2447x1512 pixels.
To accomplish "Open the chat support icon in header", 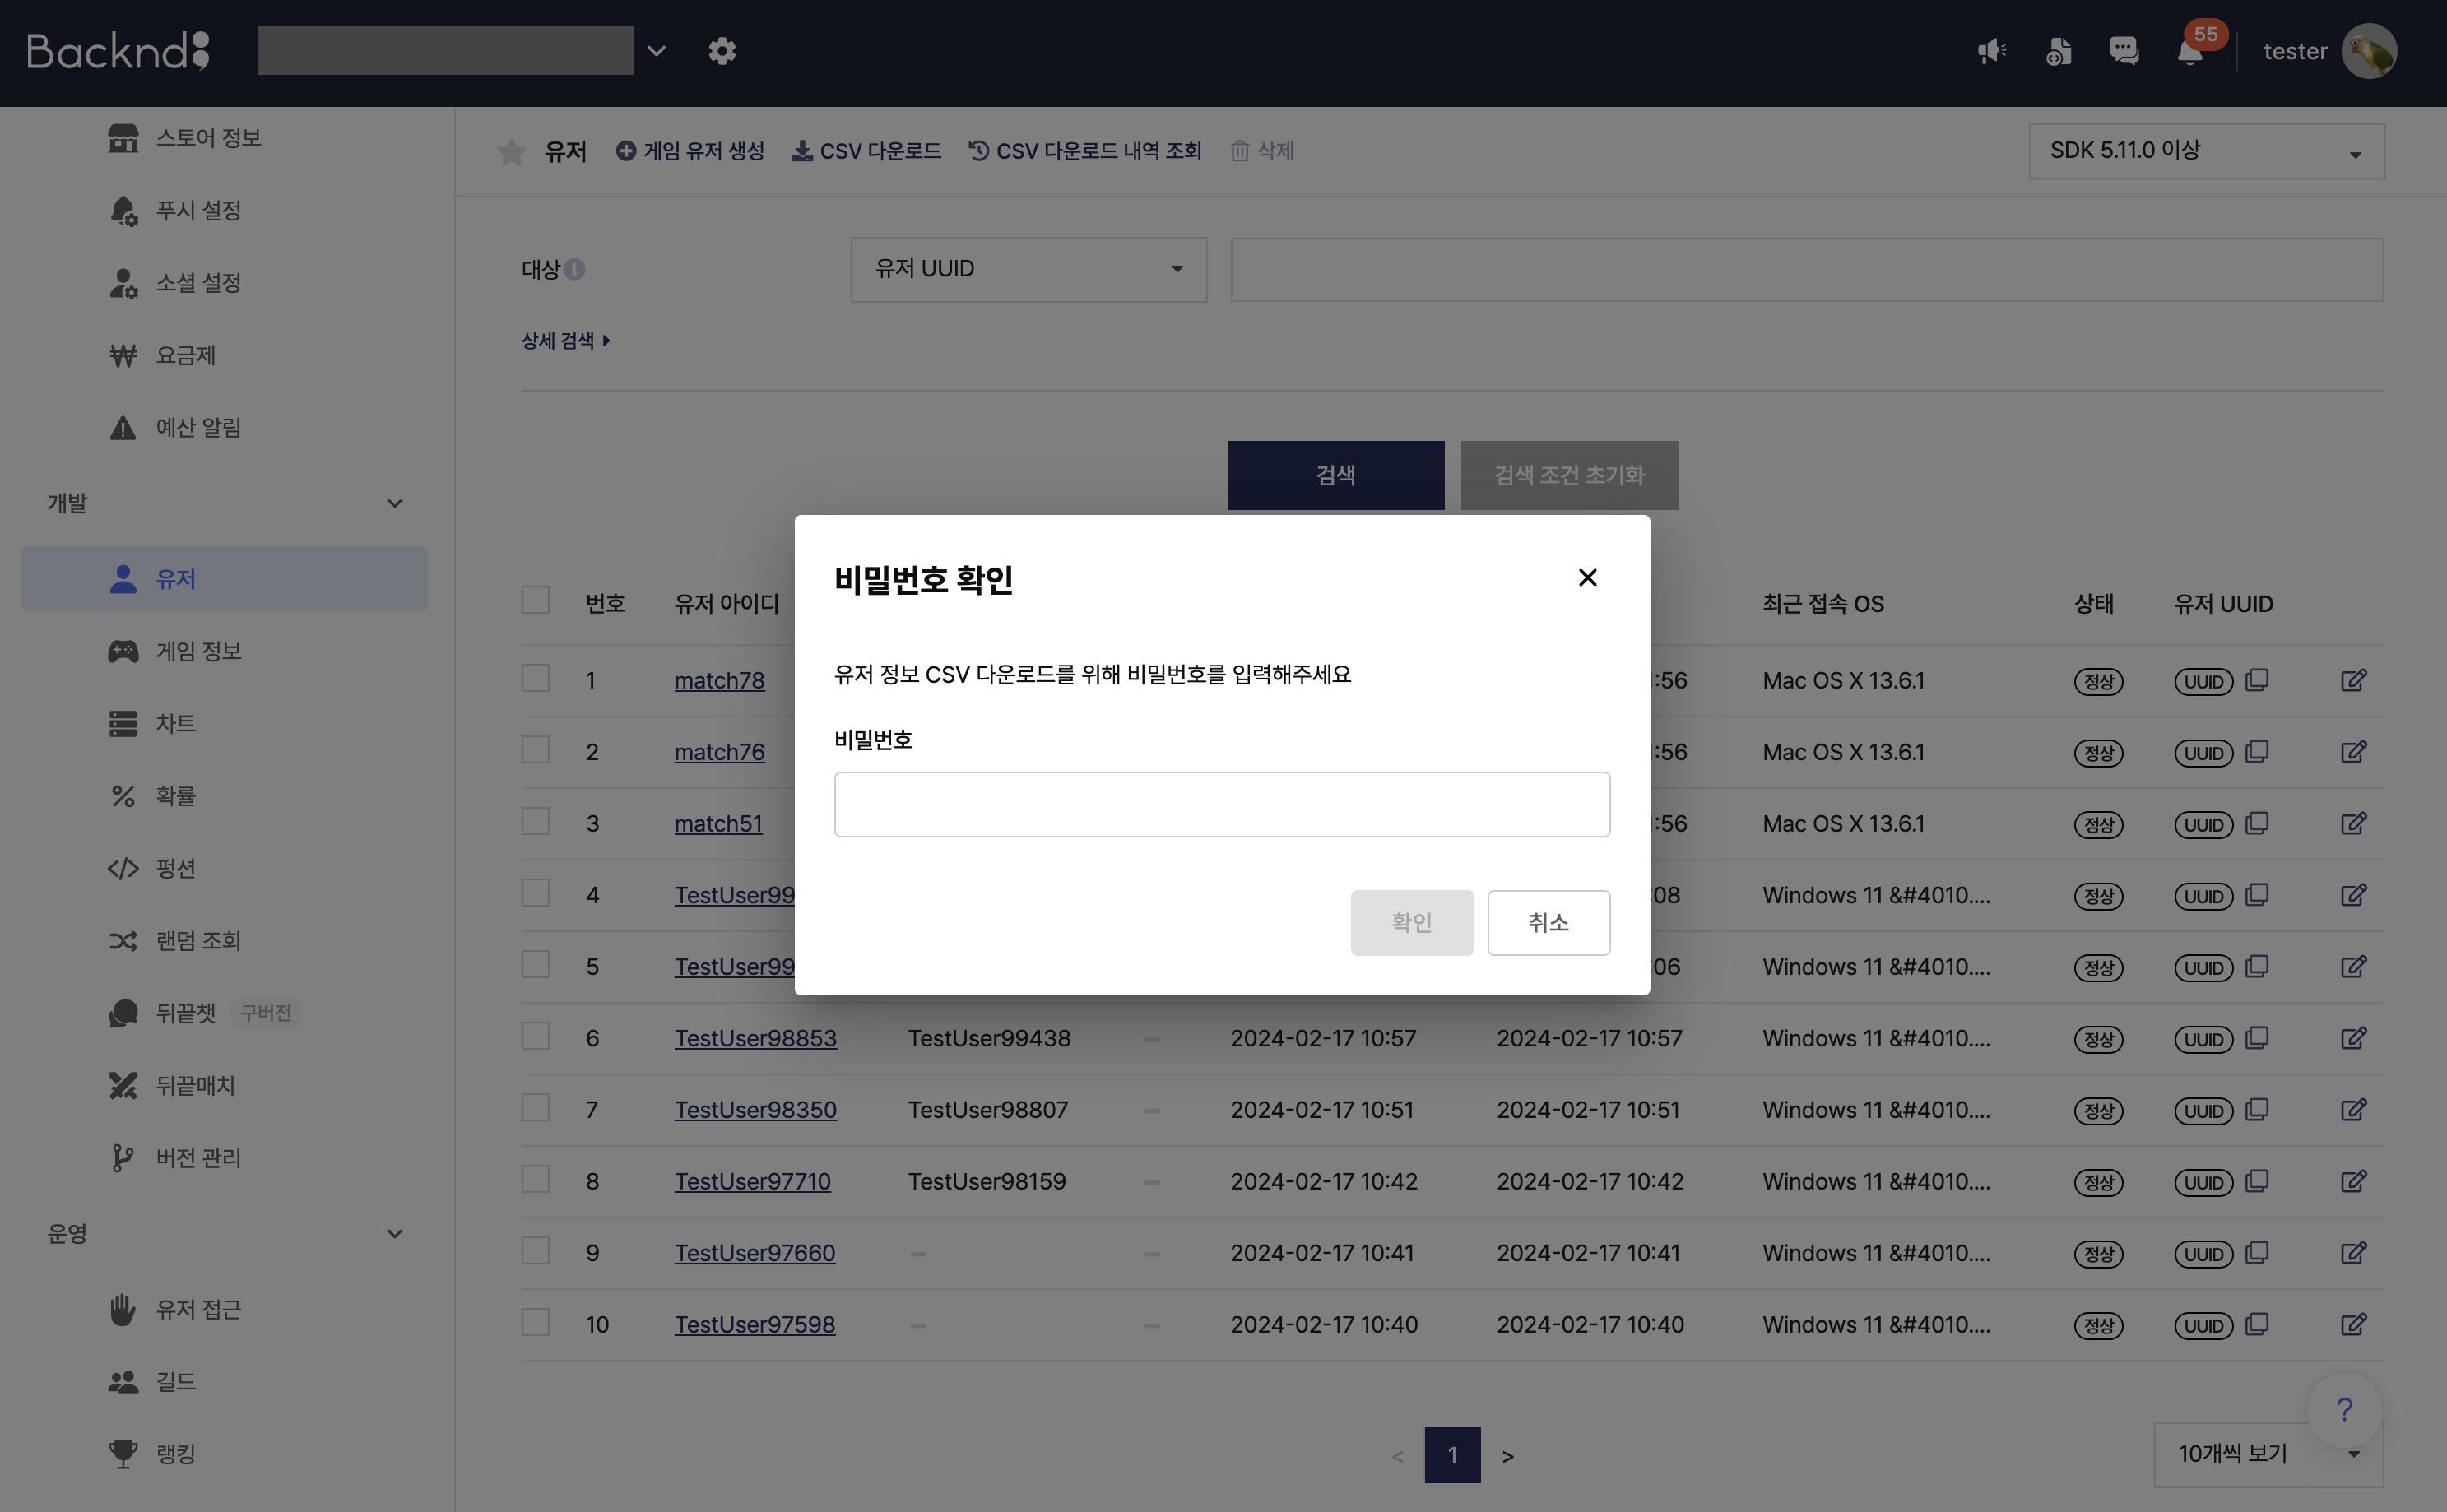I will 2123,51.
